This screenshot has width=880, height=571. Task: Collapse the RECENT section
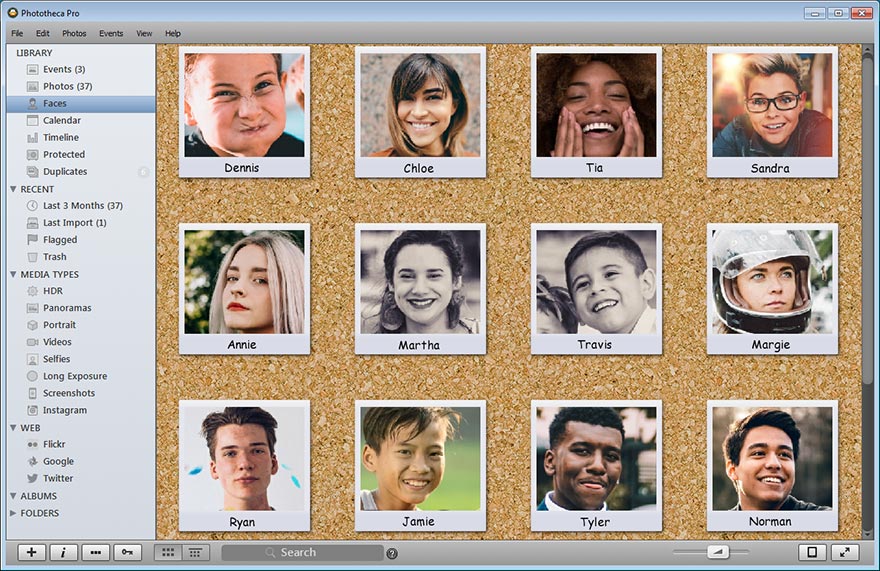pyautogui.click(x=13, y=189)
